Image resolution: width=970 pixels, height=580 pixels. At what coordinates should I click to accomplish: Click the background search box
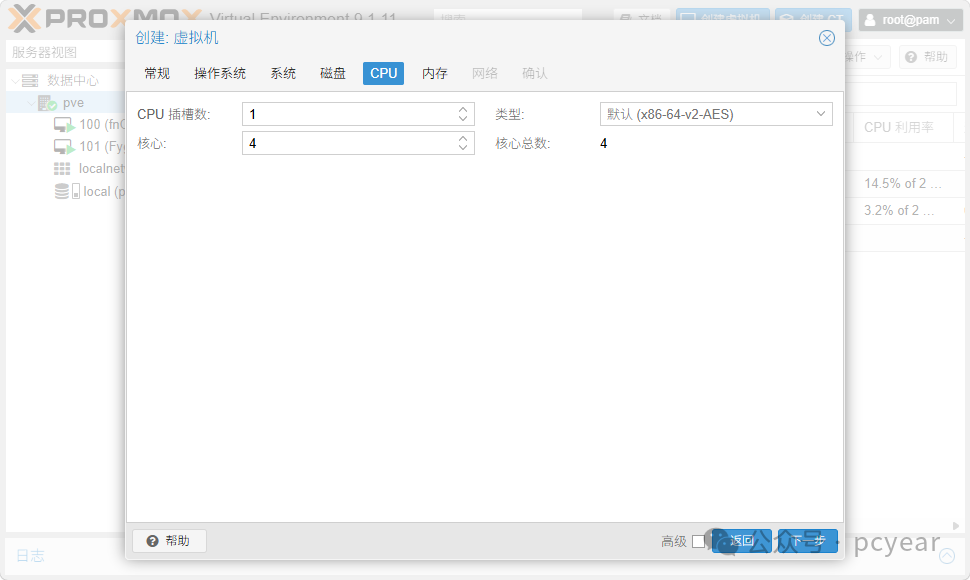[x=507, y=18]
